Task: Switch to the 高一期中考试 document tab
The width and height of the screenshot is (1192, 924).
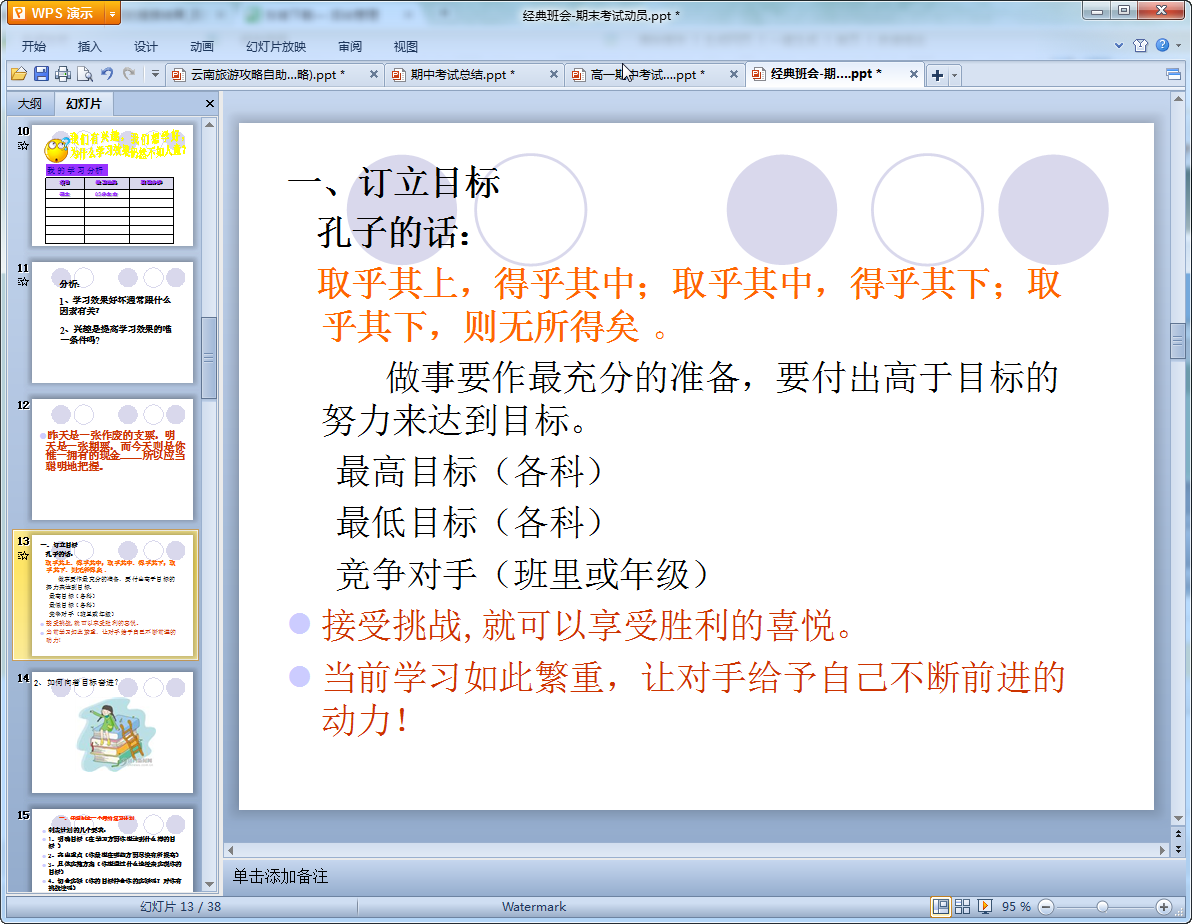Action: [x=646, y=75]
